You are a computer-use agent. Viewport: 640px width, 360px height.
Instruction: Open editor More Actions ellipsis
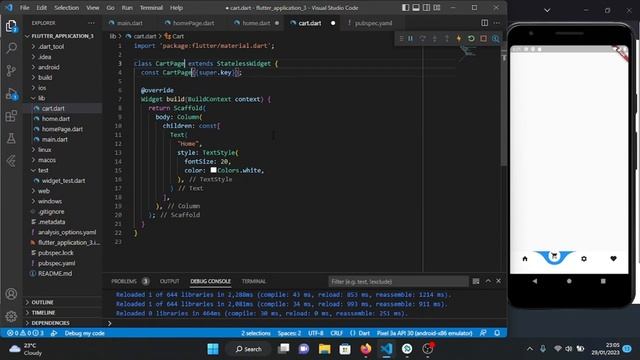click(x=497, y=23)
